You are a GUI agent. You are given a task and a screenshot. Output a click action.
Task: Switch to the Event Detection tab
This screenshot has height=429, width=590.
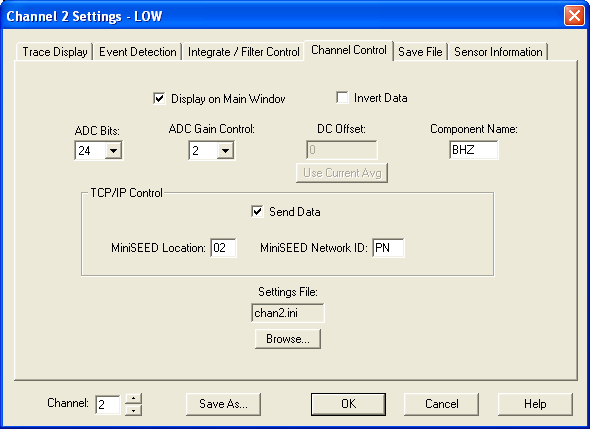(x=138, y=52)
